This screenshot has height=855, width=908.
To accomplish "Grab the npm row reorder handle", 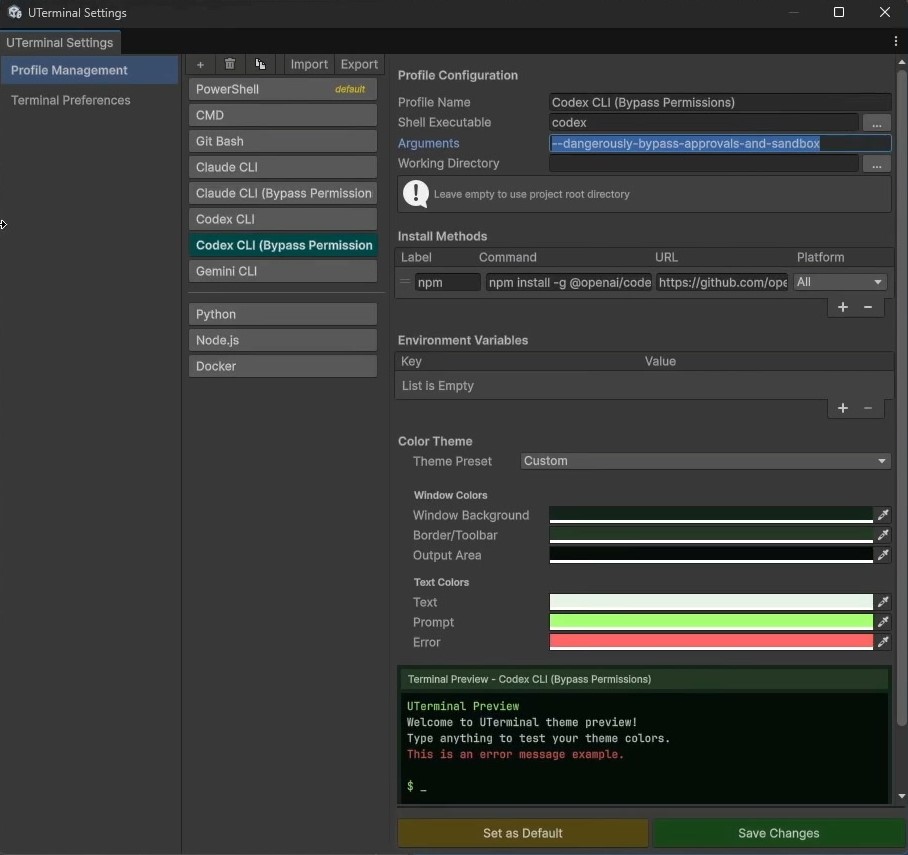I will tap(405, 282).
